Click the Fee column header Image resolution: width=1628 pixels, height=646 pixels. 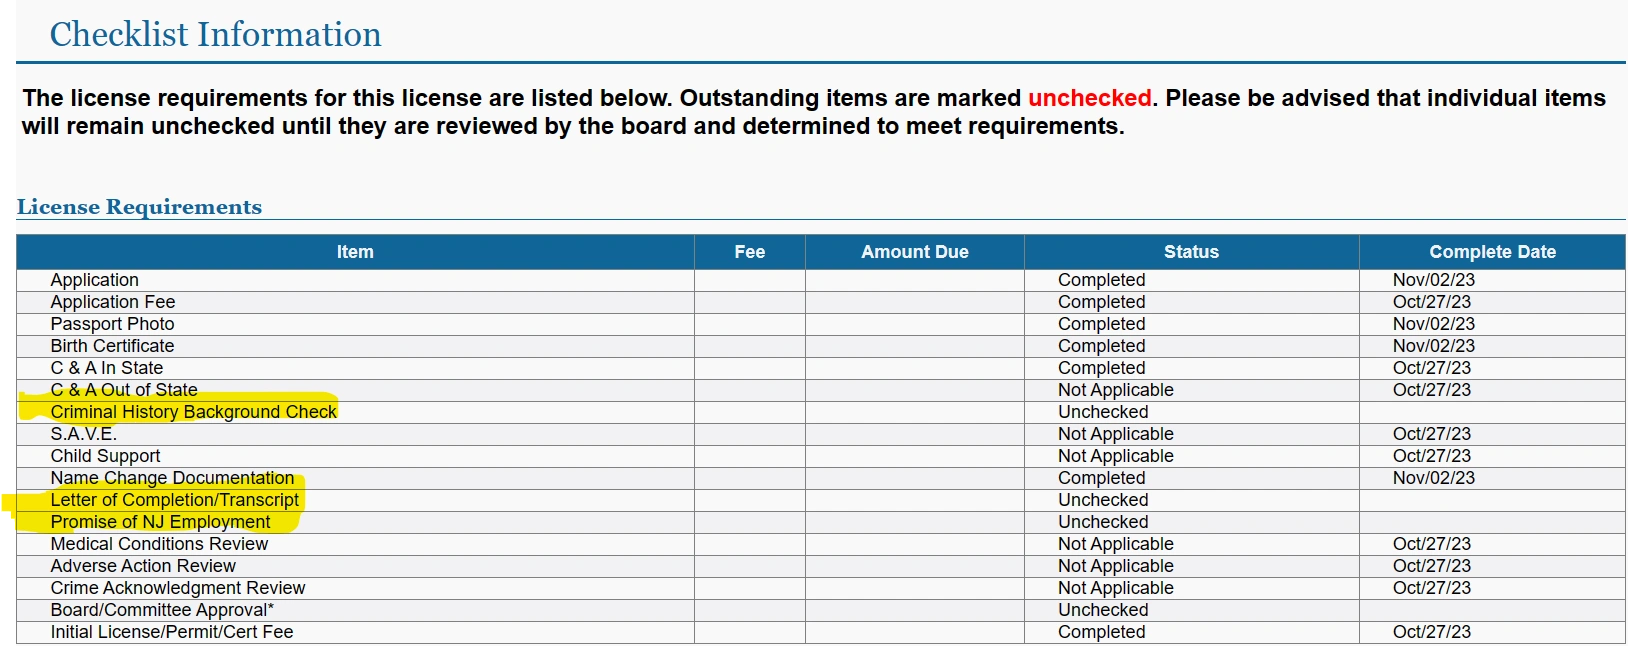(x=749, y=252)
